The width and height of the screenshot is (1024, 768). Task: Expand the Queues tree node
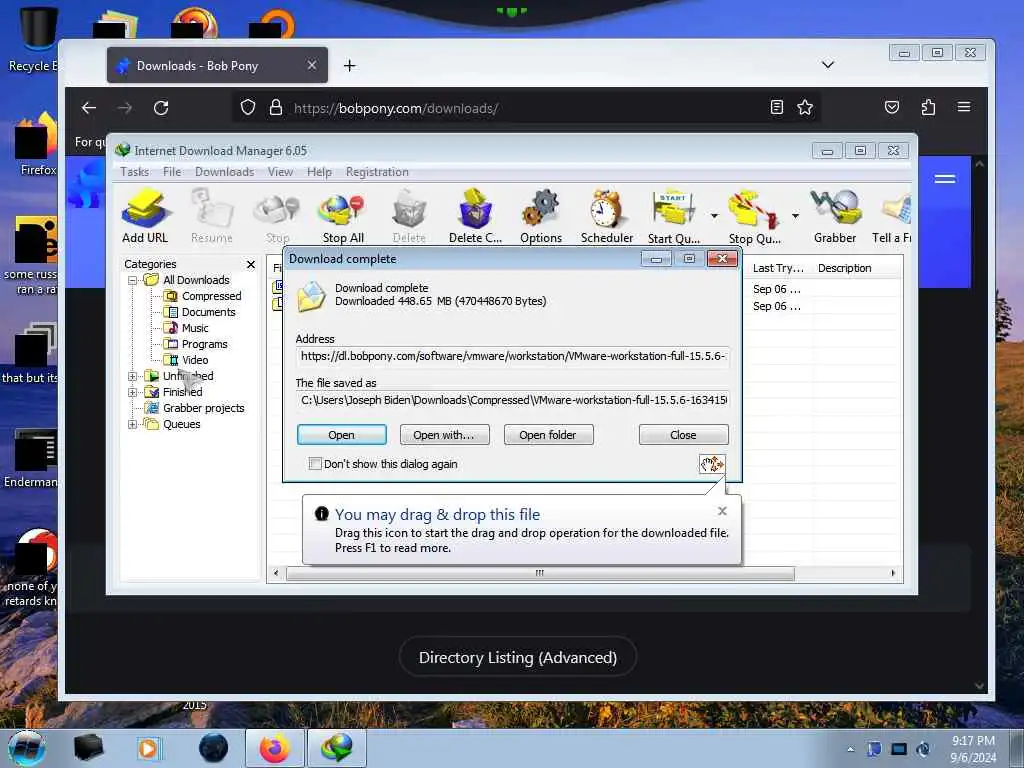coord(133,424)
